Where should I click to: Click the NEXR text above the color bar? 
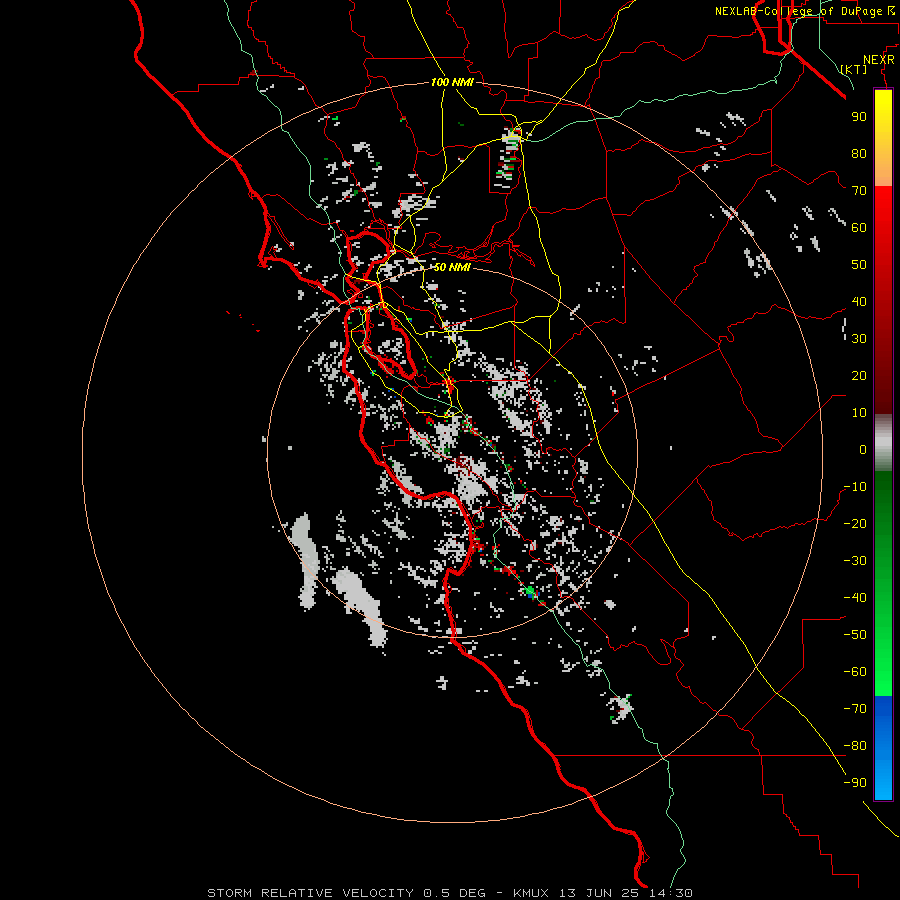pos(879,60)
